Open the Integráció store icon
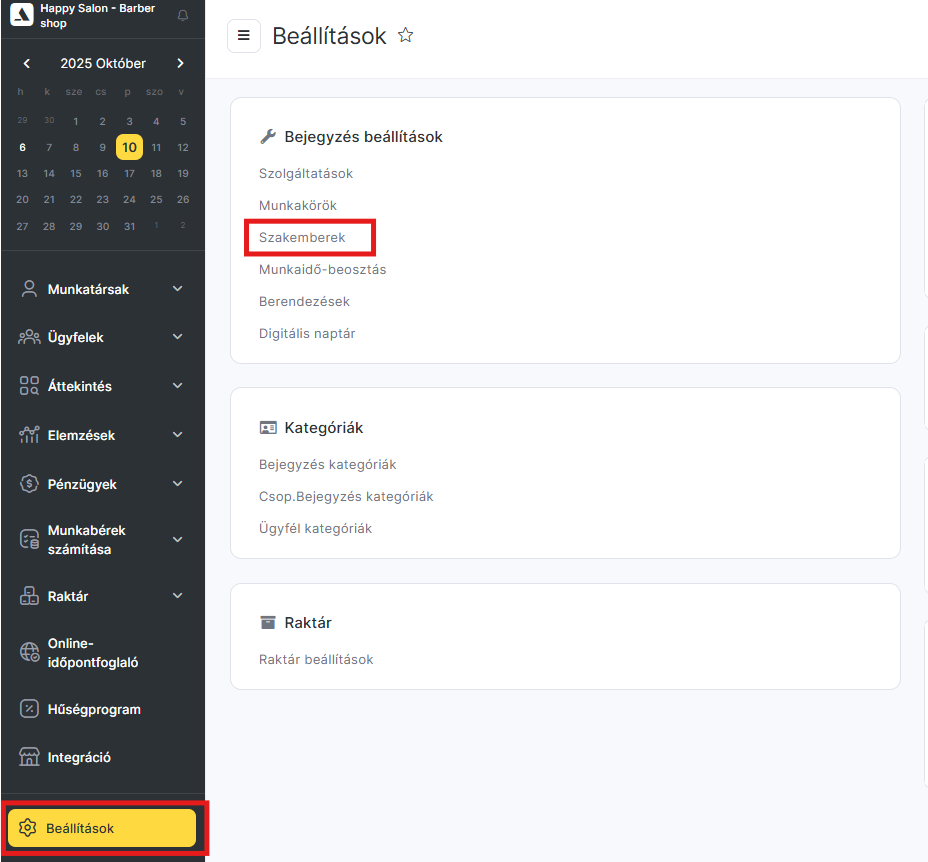928x862 pixels. [x=29, y=757]
